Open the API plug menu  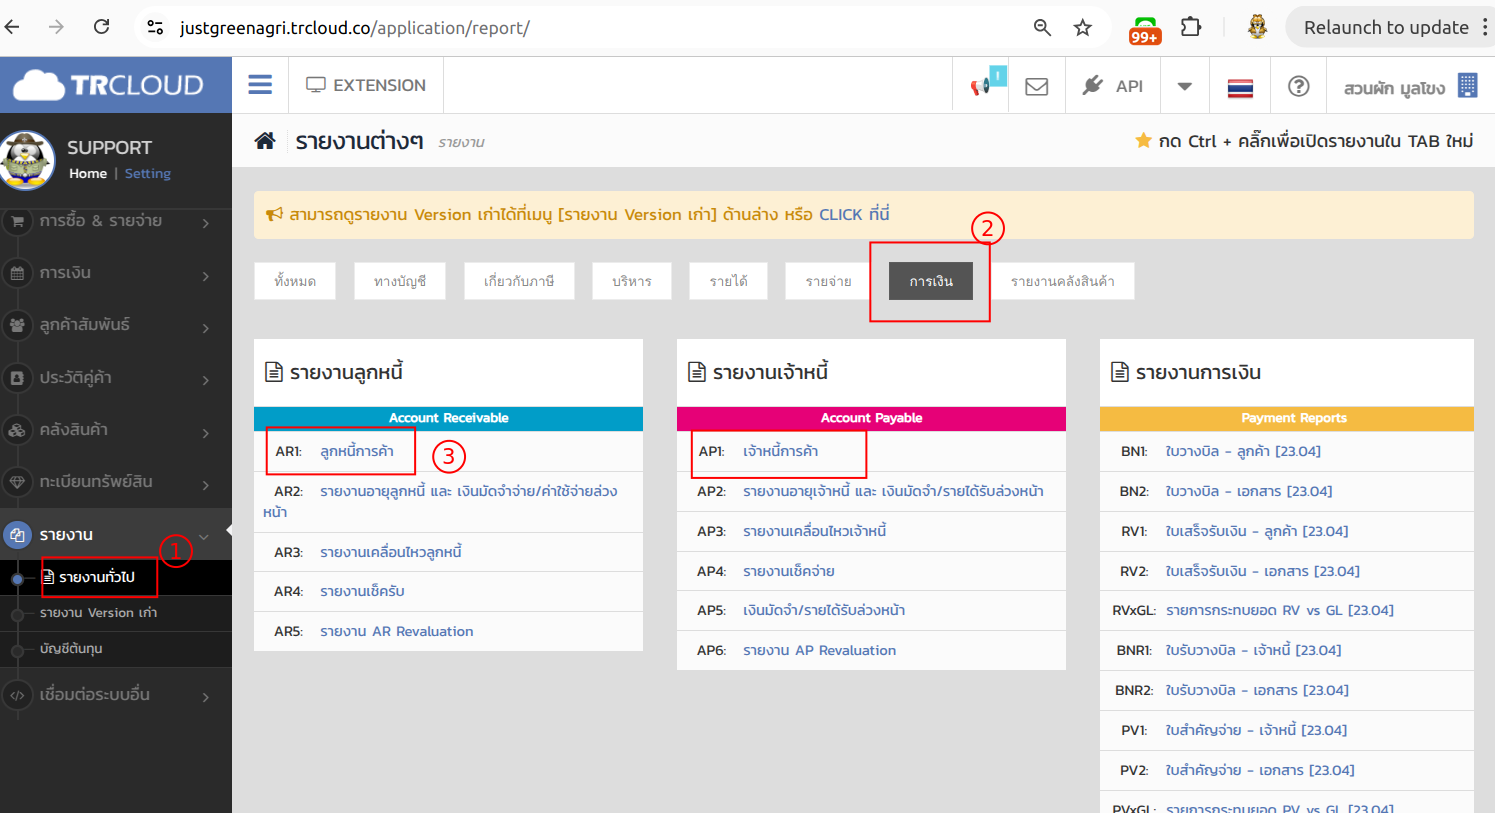(x=1113, y=85)
